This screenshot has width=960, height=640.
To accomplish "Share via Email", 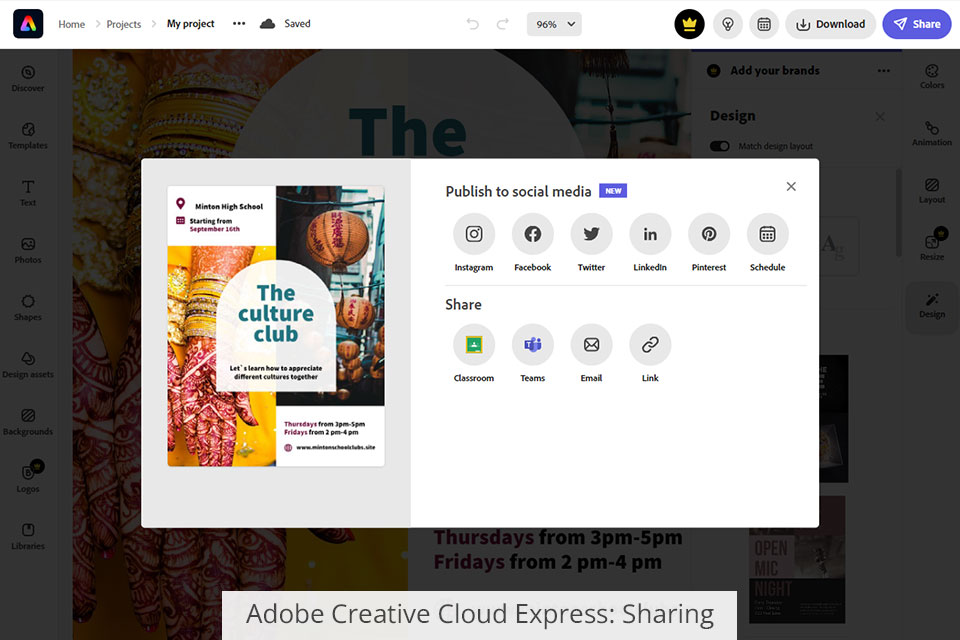I will point(591,345).
